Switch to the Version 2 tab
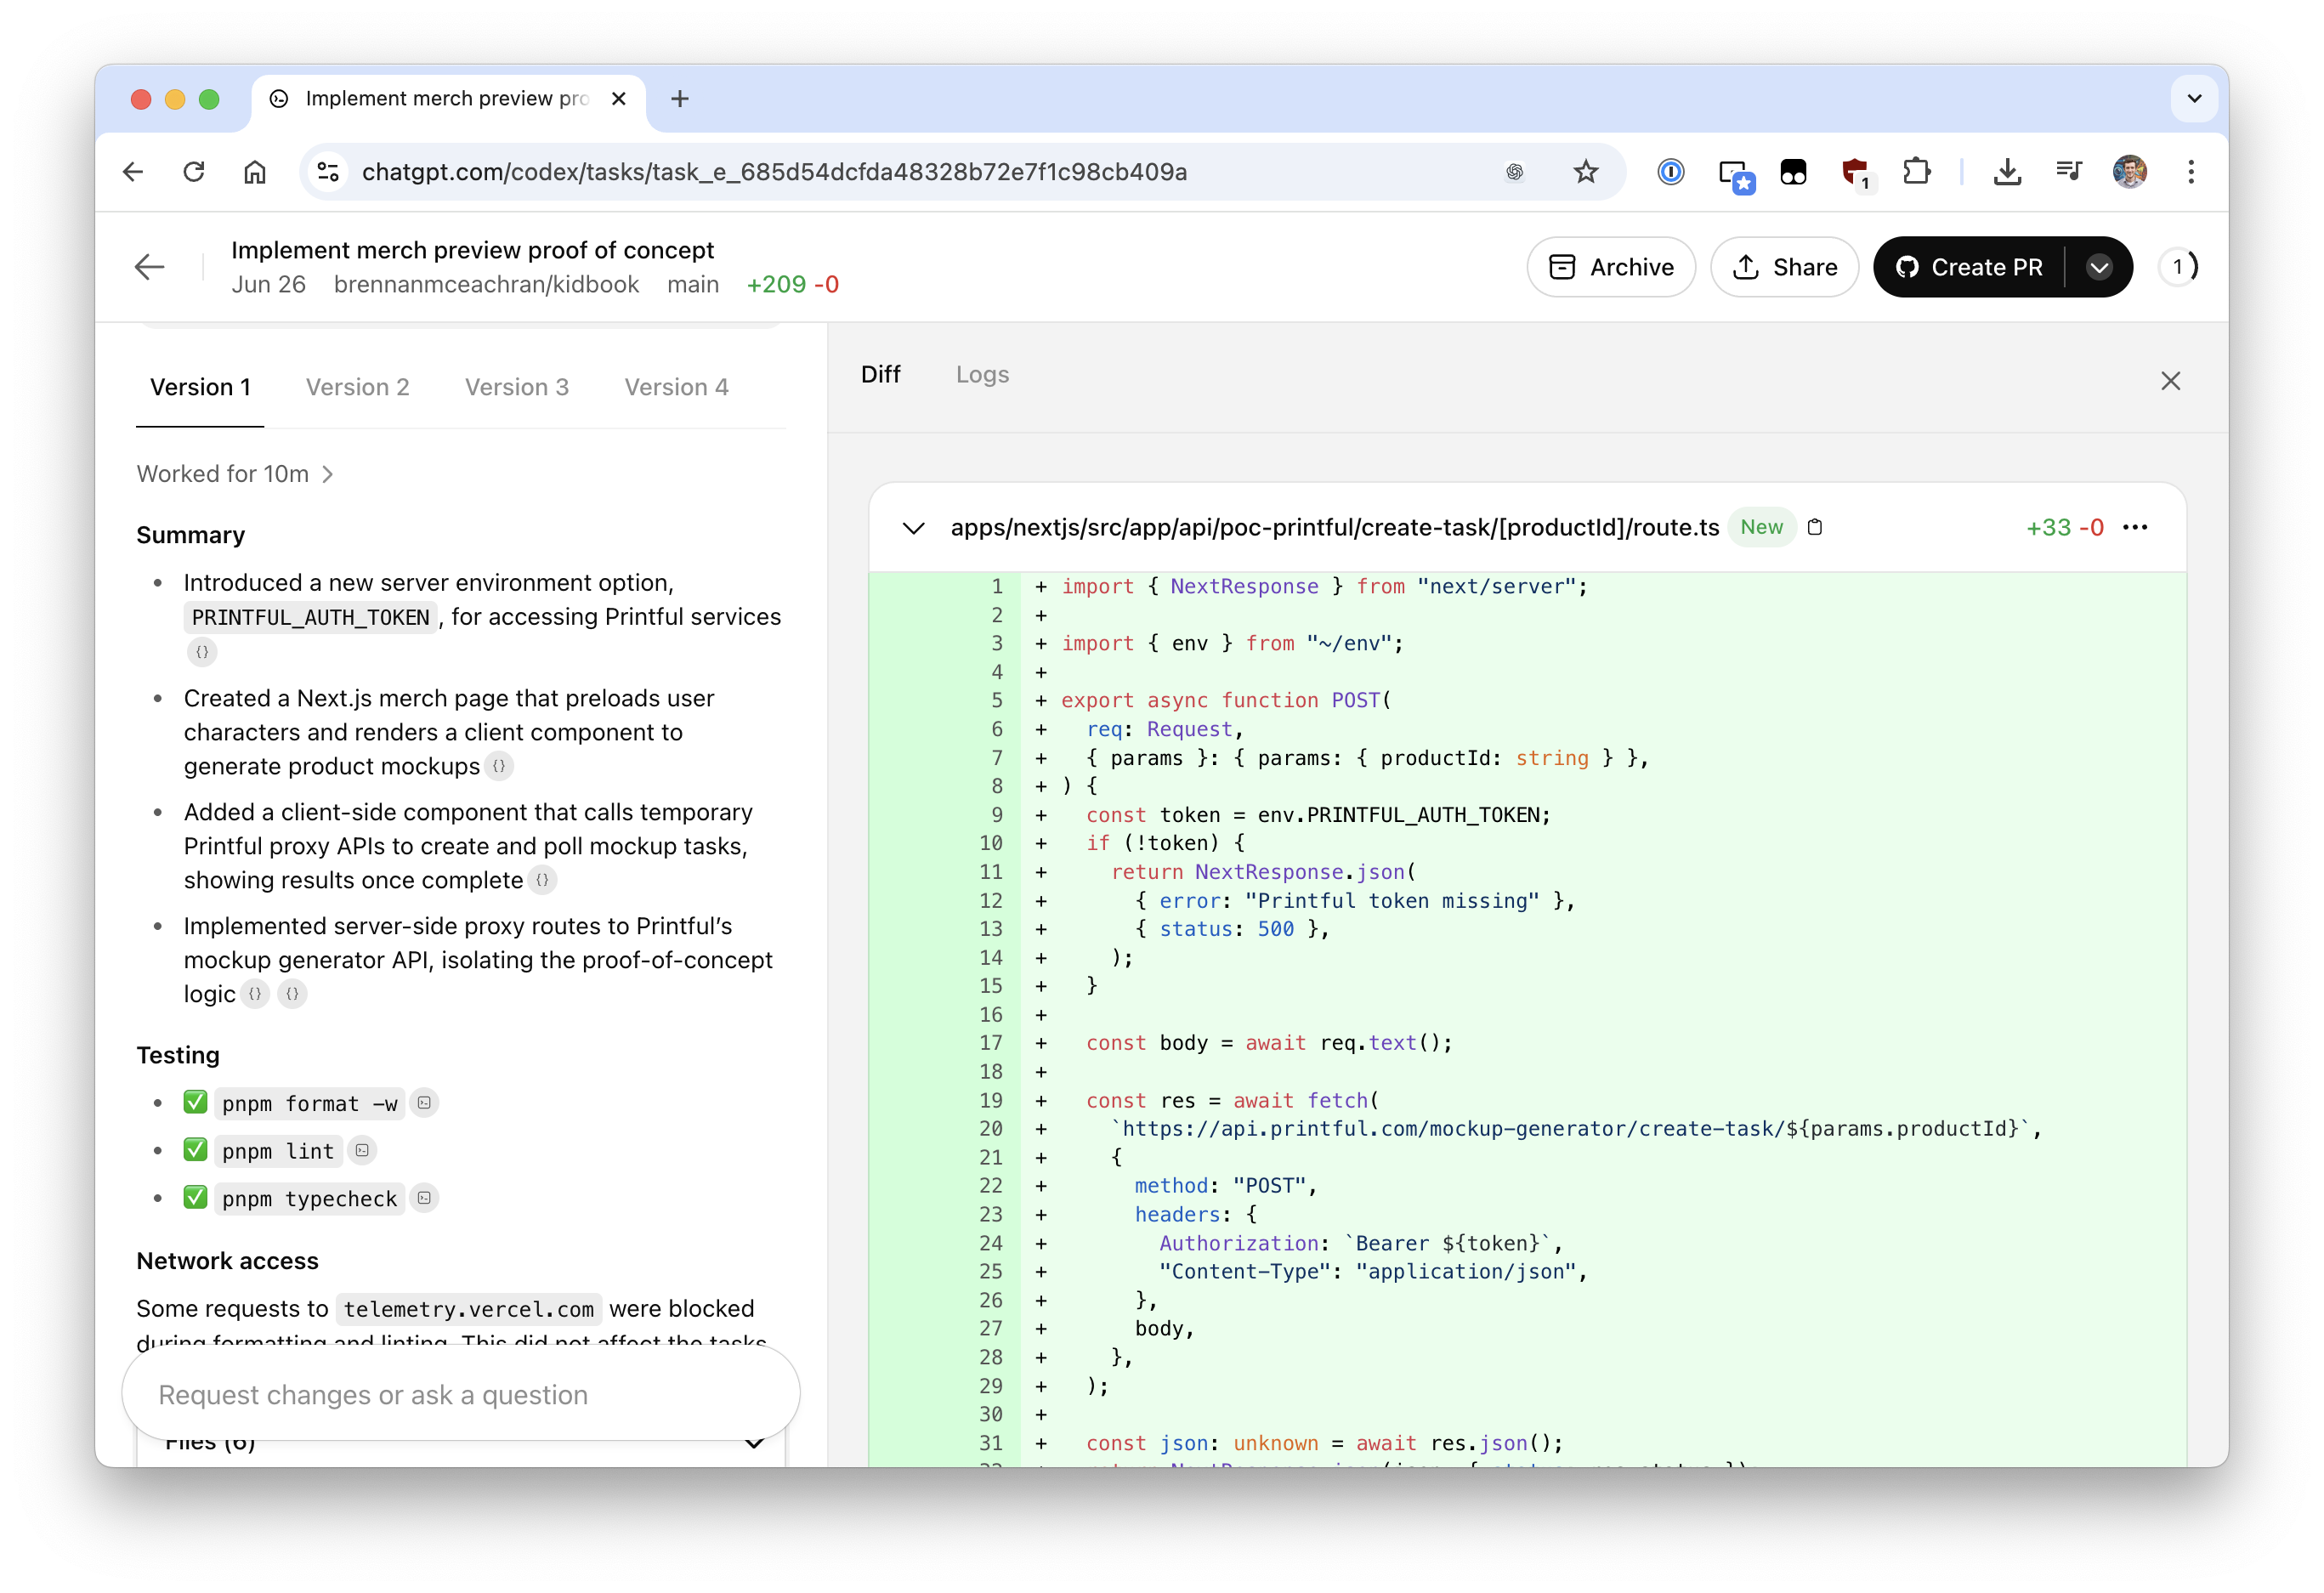2324x1593 pixels. tap(357, 387)
